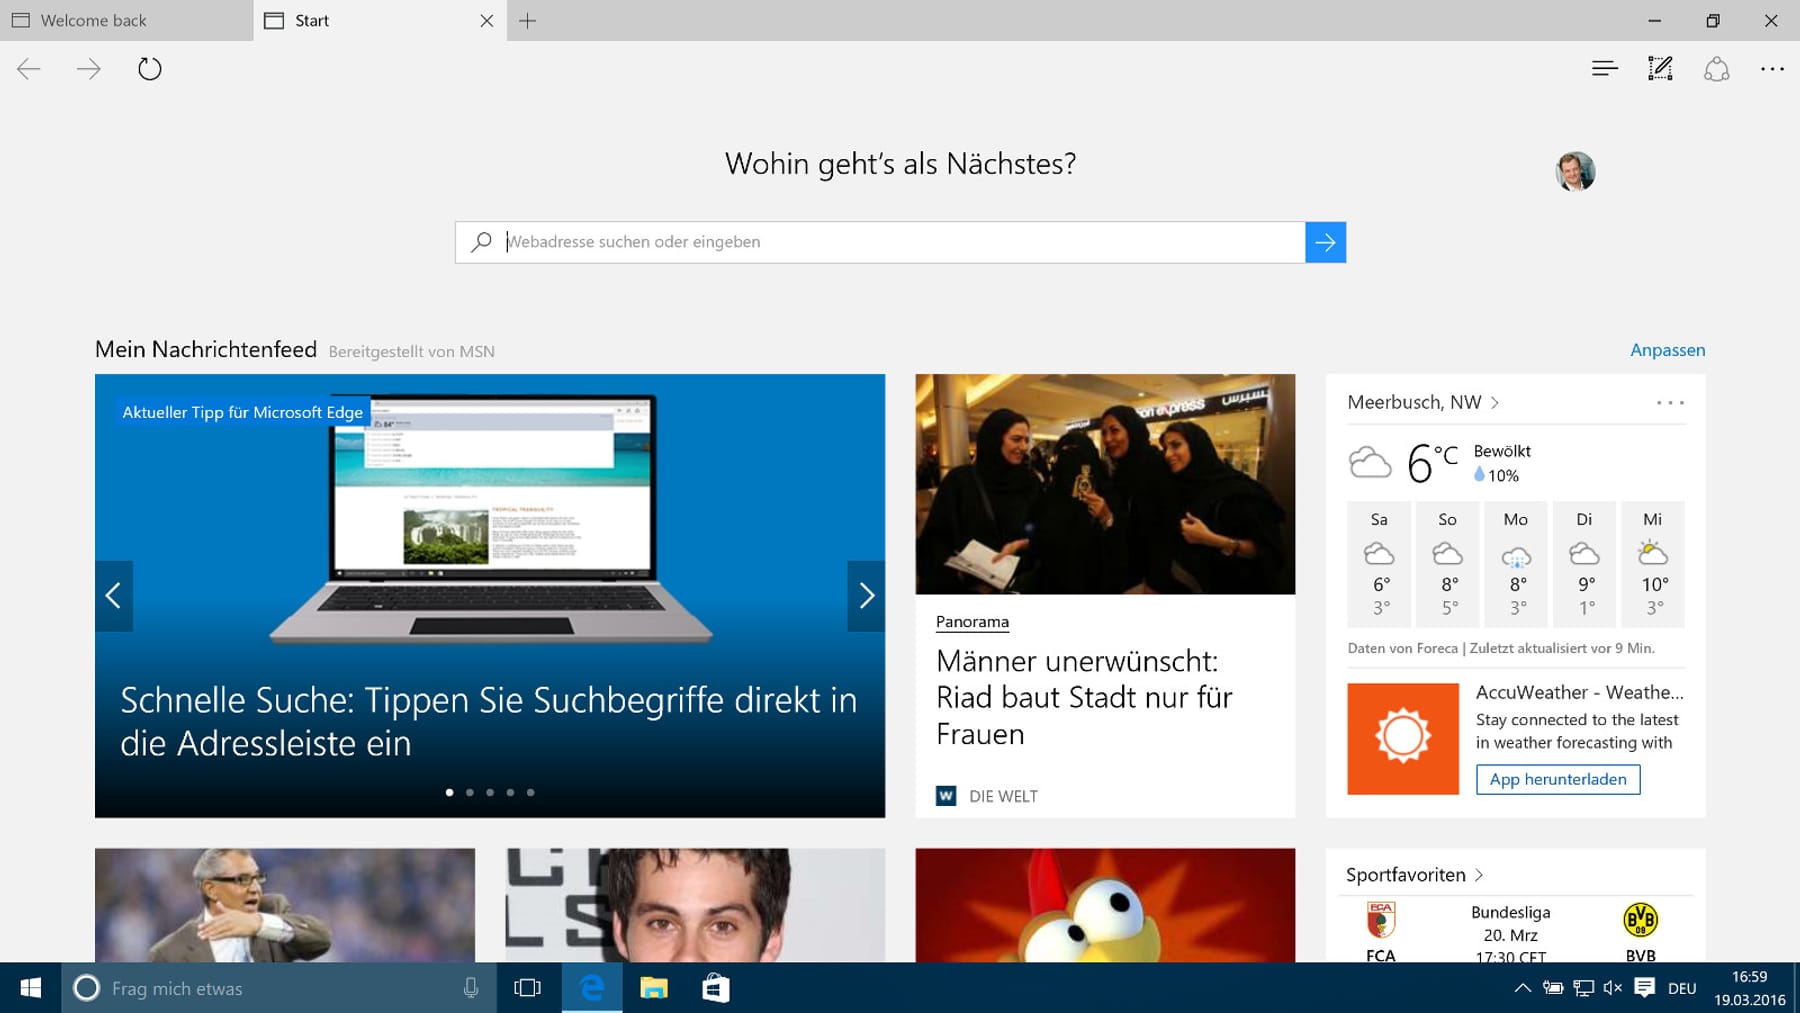Expand the Meerbusch, NW weather location
Viewport: 1800px width, 1013px height.
(1422, 402)
